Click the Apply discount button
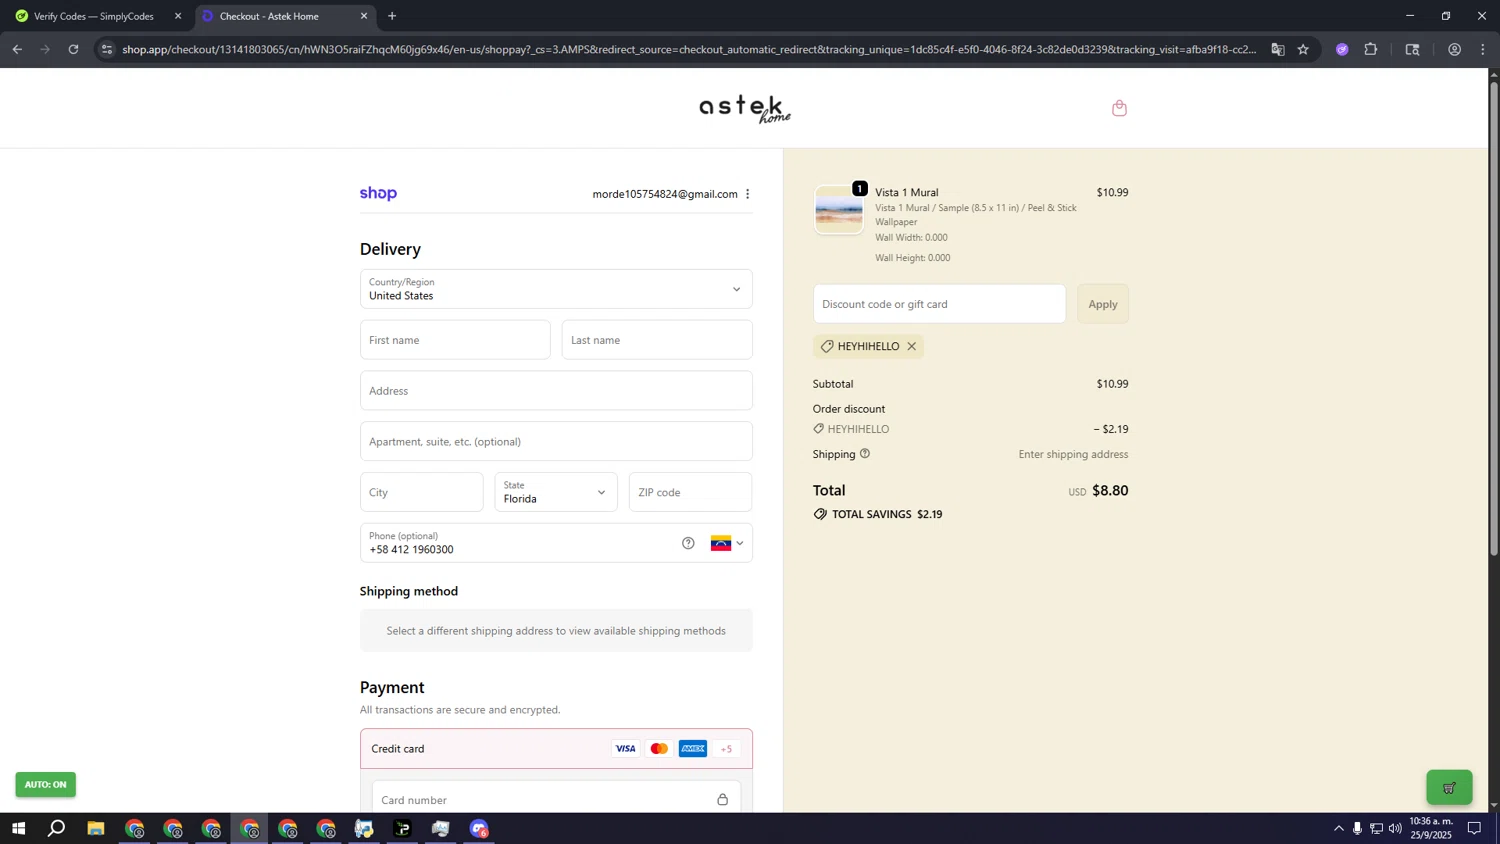This screenshot has width=1500, height=844. 1103,304
